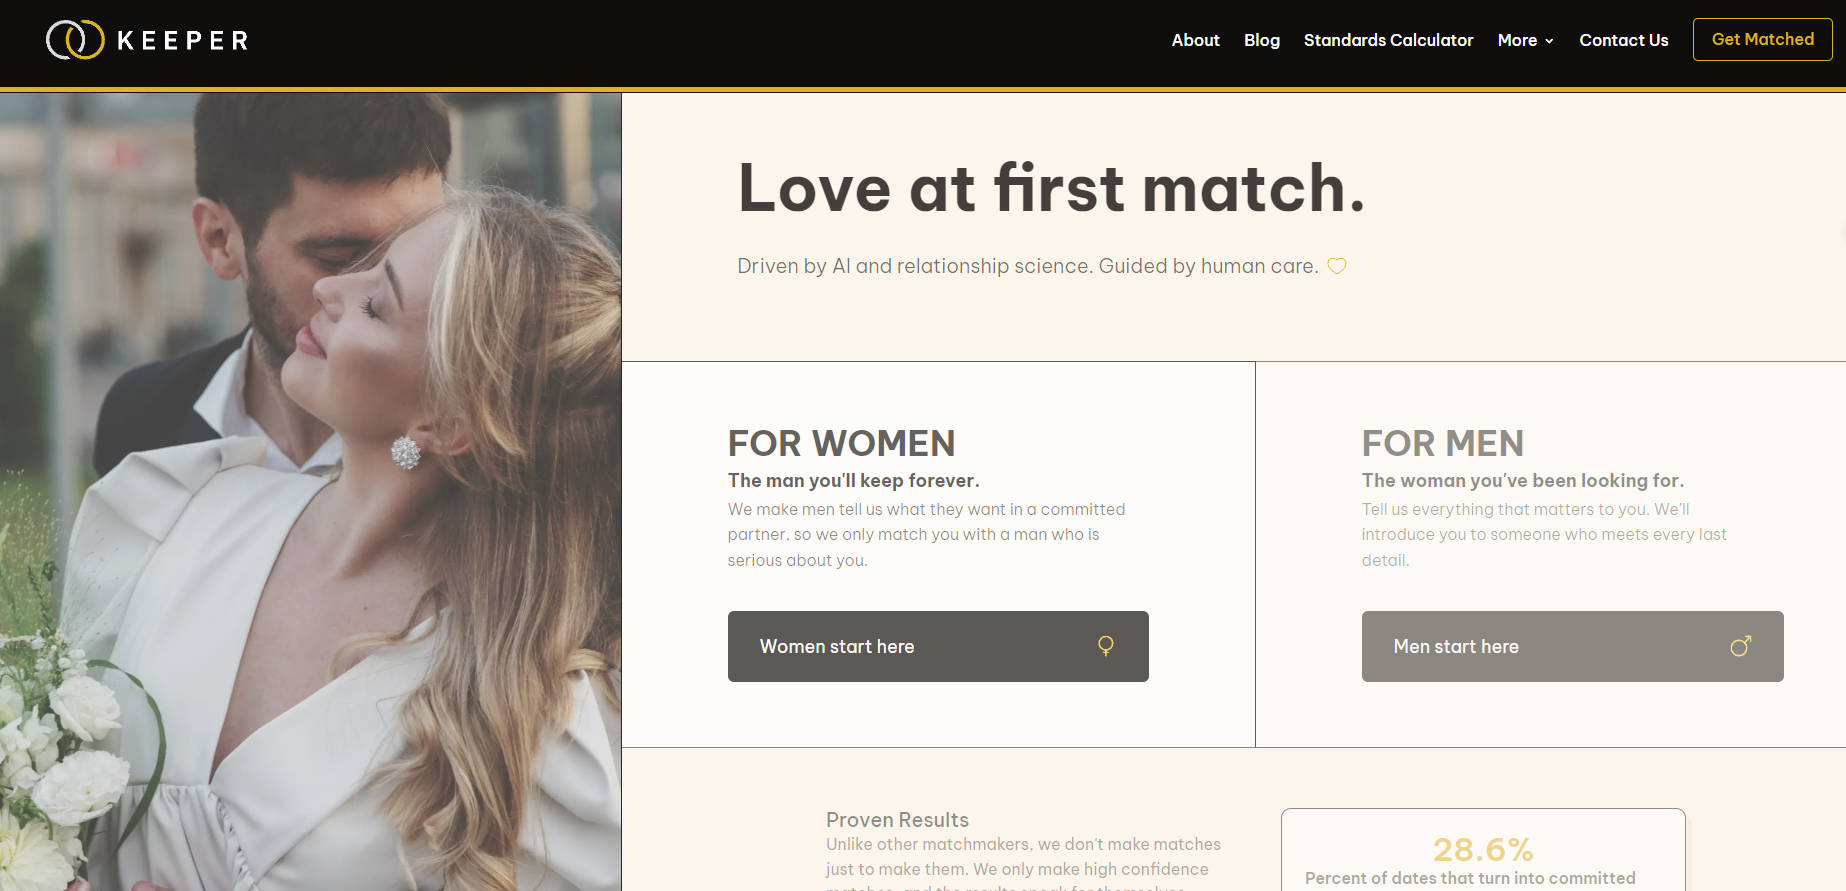Open the About page
Image resolution: width=1846 pixels, height=891 pixels.
(1195, 40)
